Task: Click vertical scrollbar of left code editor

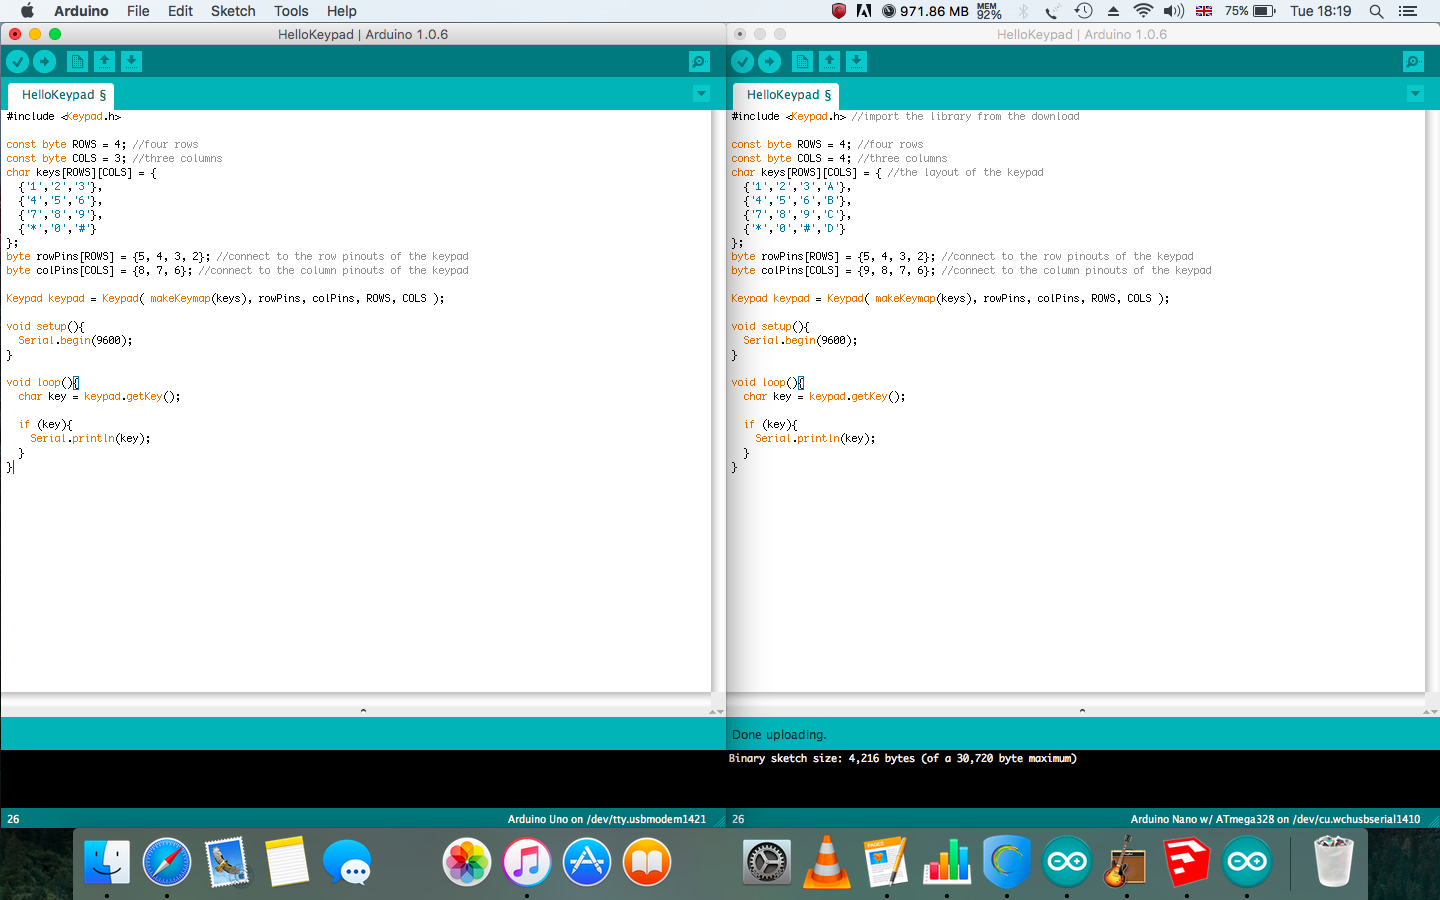Action: (x=717, y=400)
